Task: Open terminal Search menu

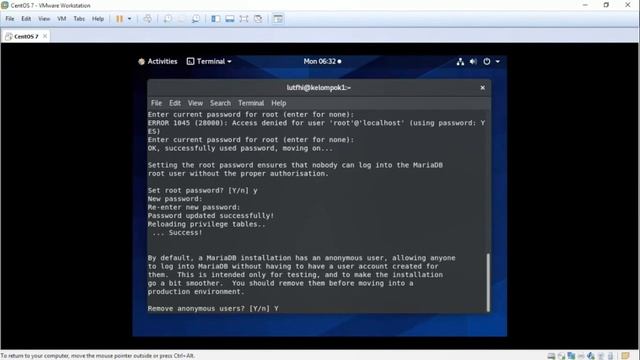Action: pos(220,103)
